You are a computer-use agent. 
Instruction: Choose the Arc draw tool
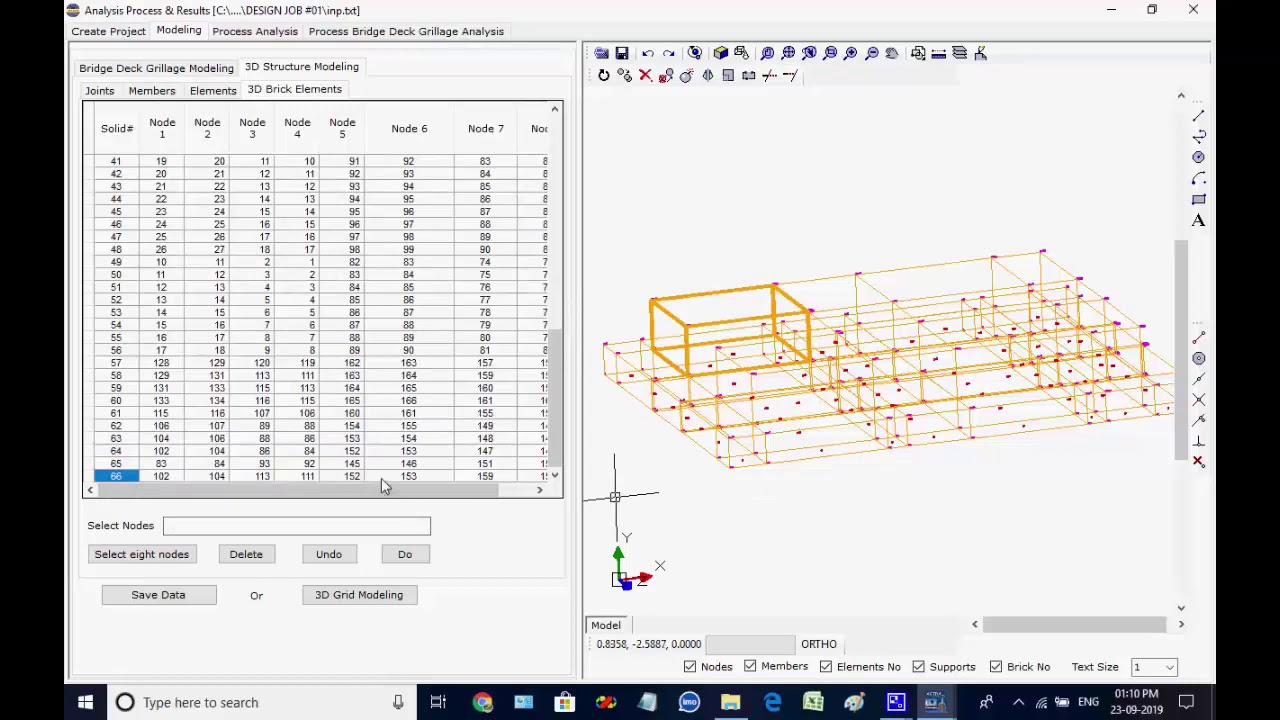pos(1198,178)
